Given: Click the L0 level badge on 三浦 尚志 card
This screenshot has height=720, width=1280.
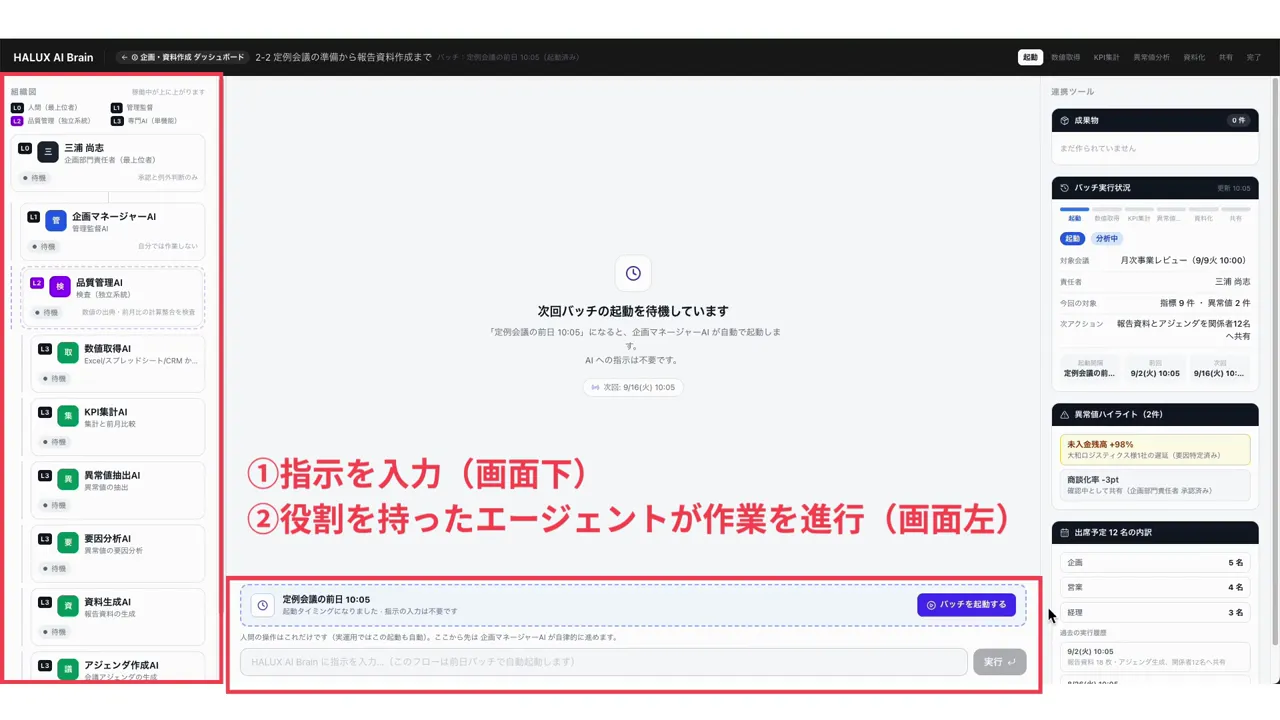Looking at the screenshot, I should coord(25,148).
